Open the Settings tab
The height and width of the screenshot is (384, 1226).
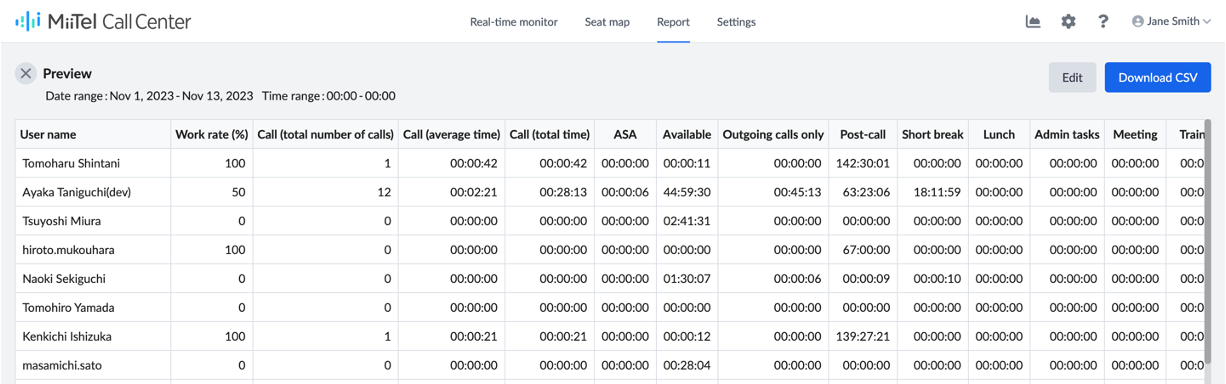click(x=736, y=22)
